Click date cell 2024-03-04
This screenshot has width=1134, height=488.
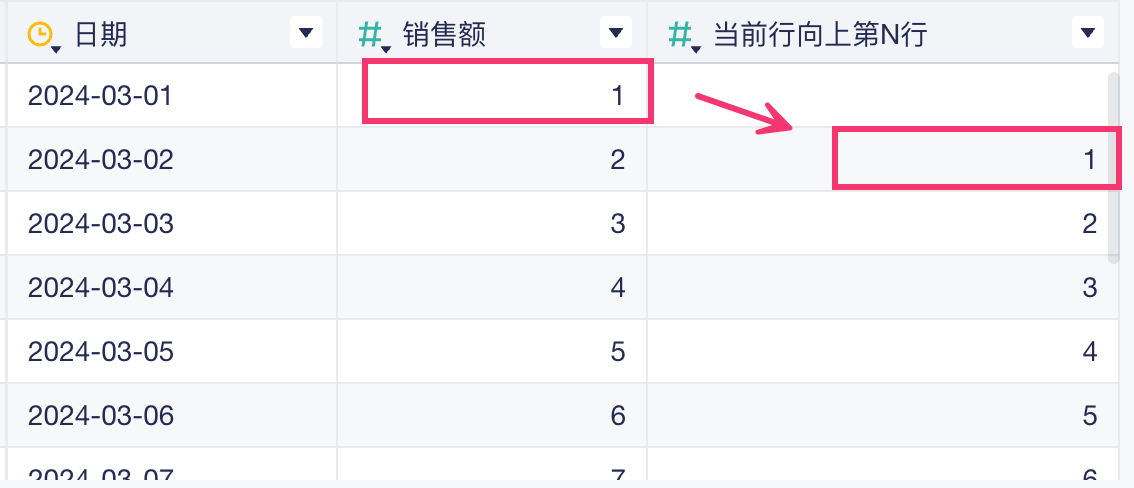(100, 288)
